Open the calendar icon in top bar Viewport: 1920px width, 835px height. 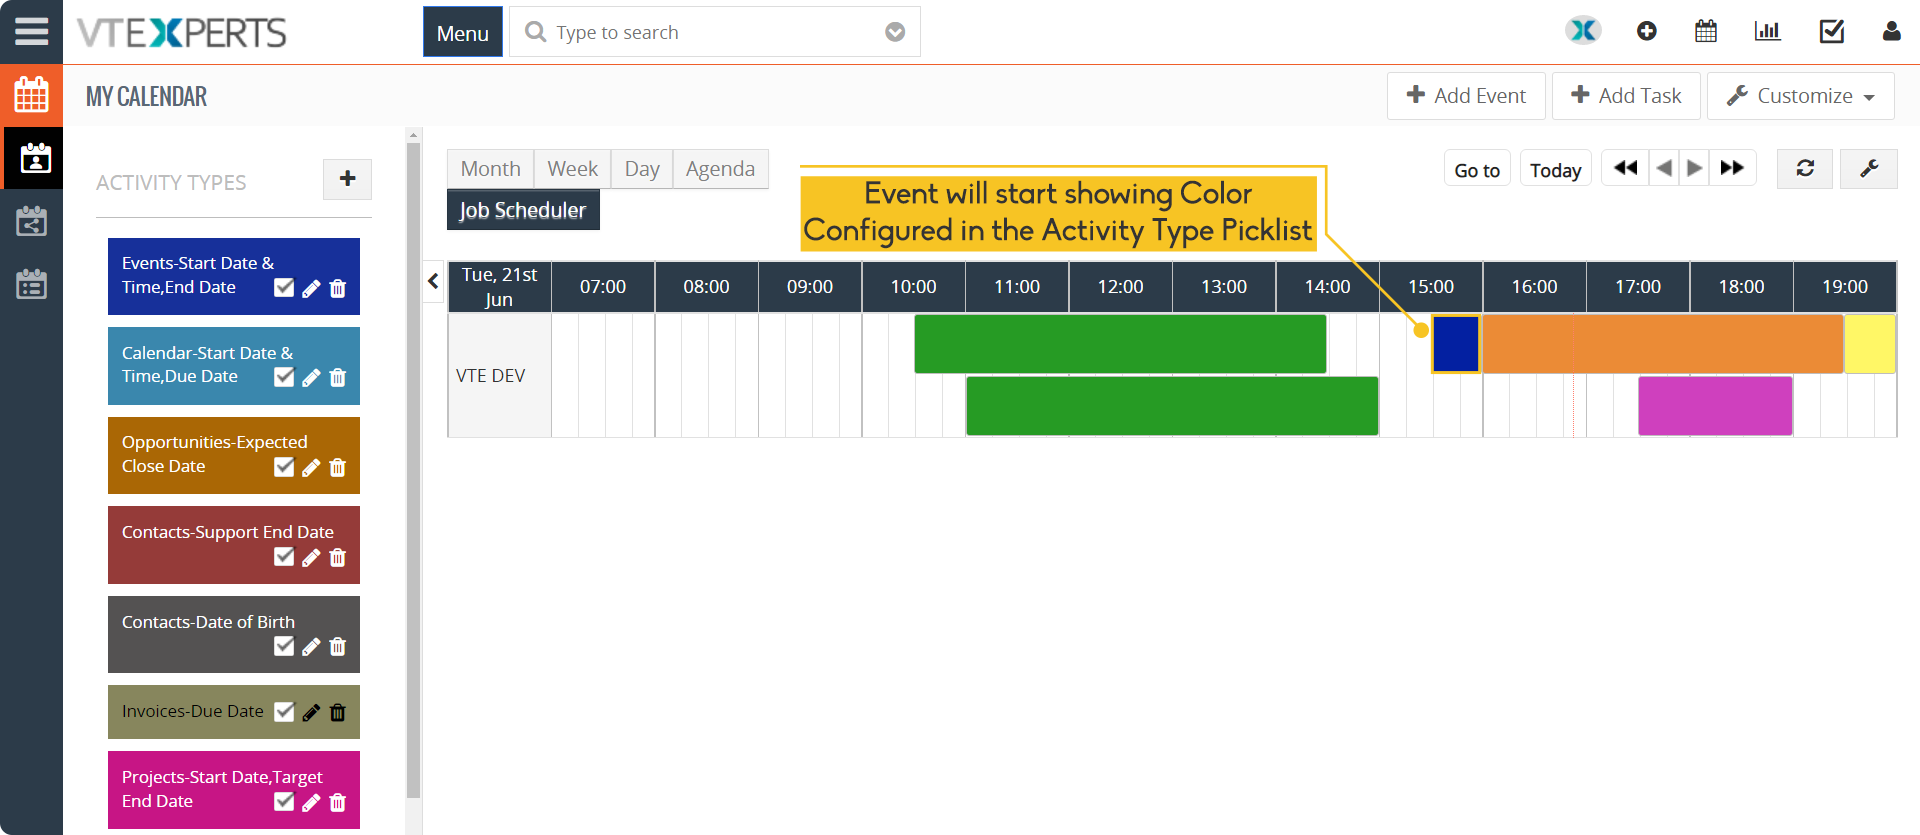pyautogui.click(x=1706, y=31)
